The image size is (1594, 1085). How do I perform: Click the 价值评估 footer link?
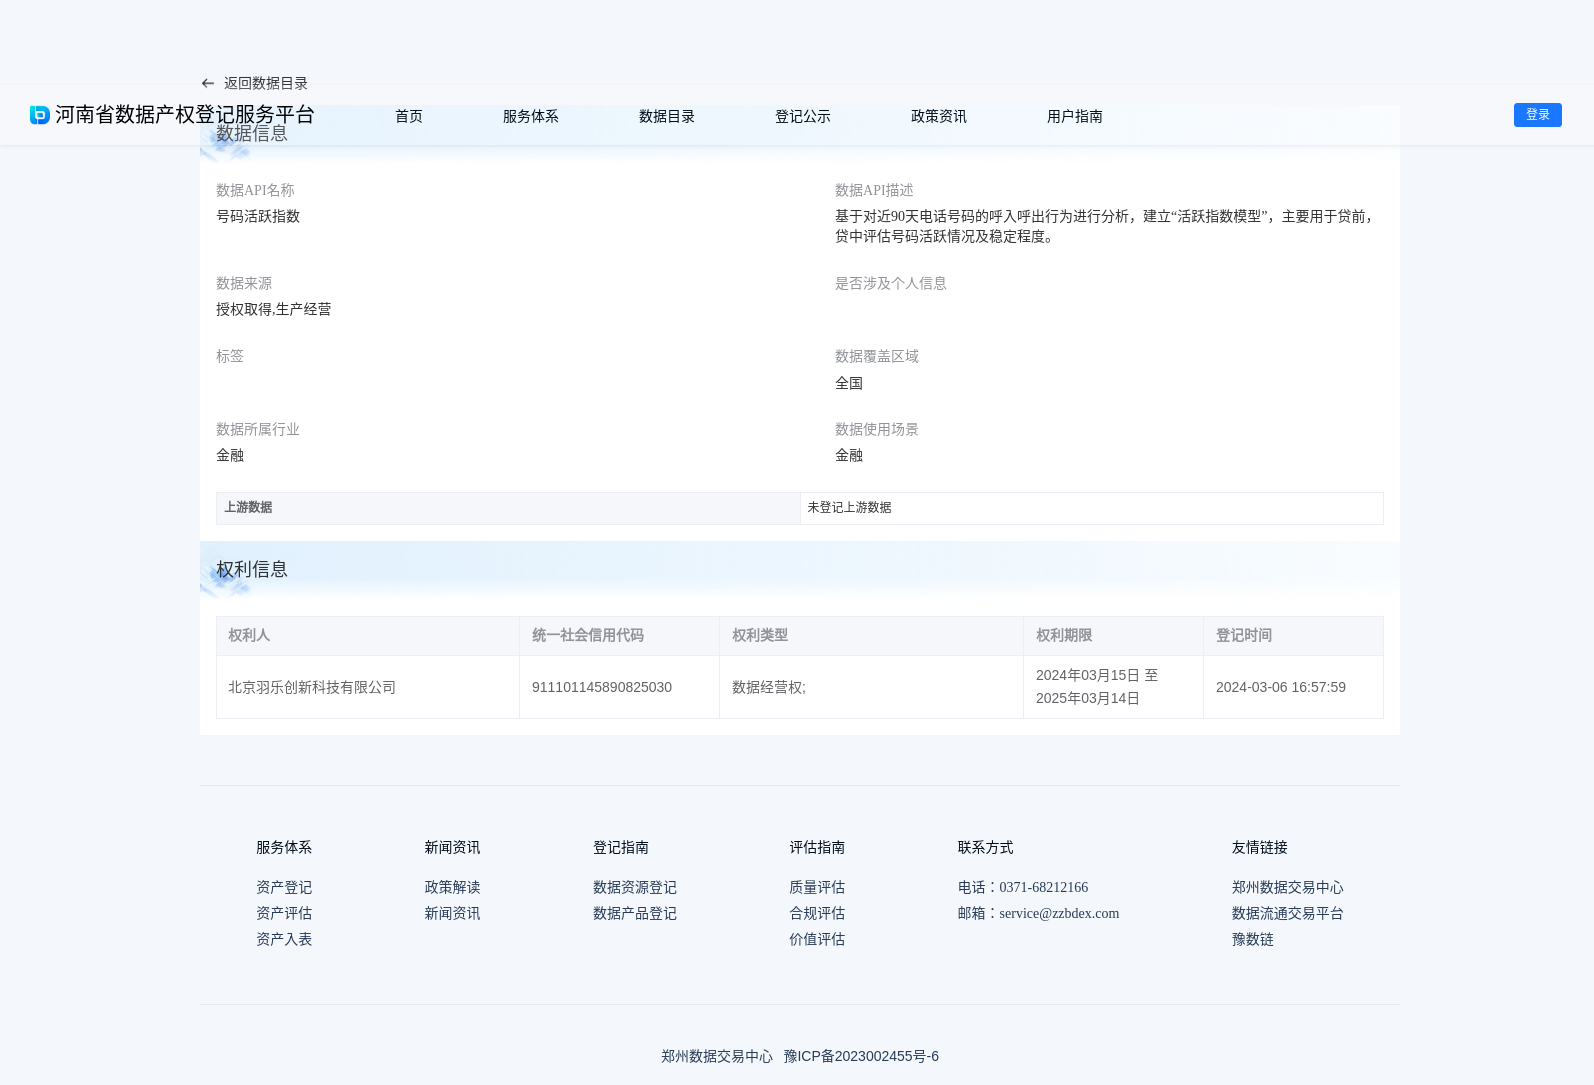point(817,940)
